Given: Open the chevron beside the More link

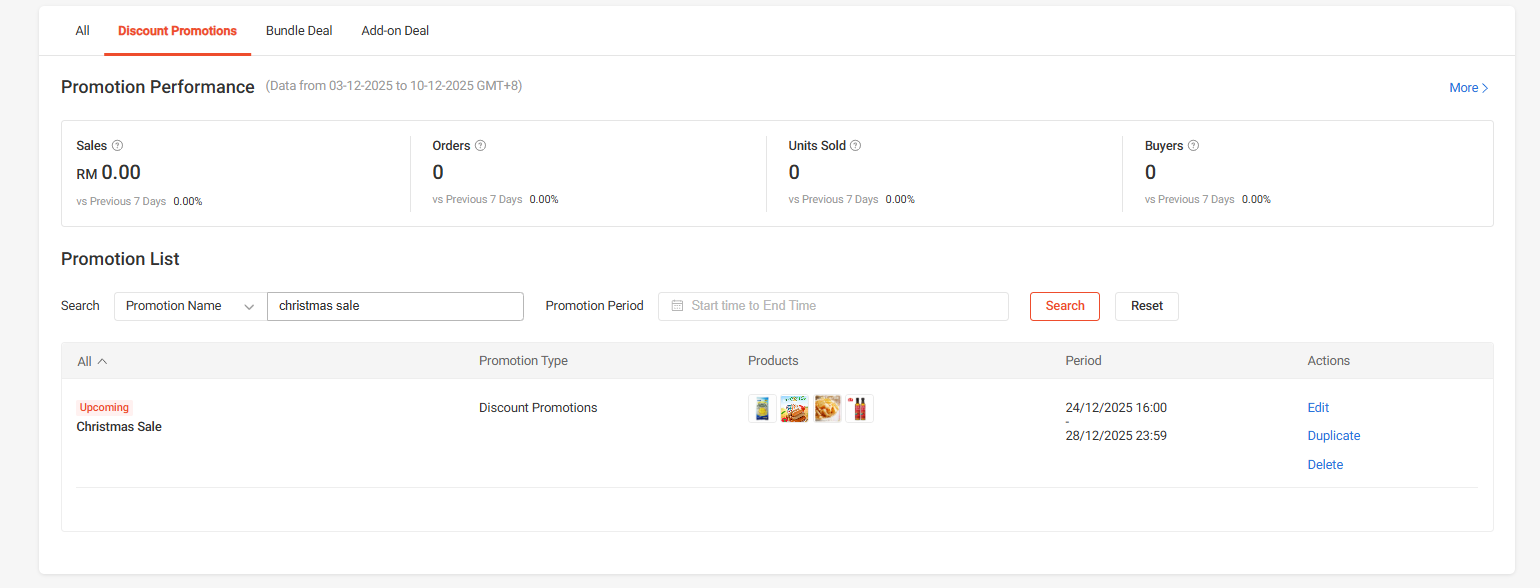Looking at the screenshot, I should (x=1486, y=87).
